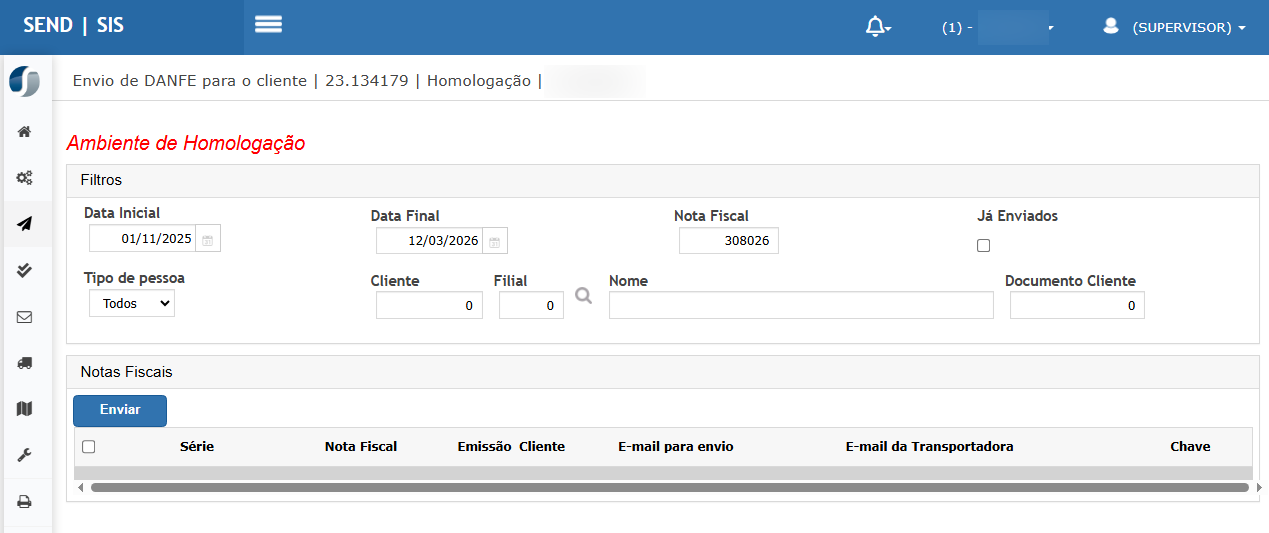Check the select-all box in table header

coord(89,447)
